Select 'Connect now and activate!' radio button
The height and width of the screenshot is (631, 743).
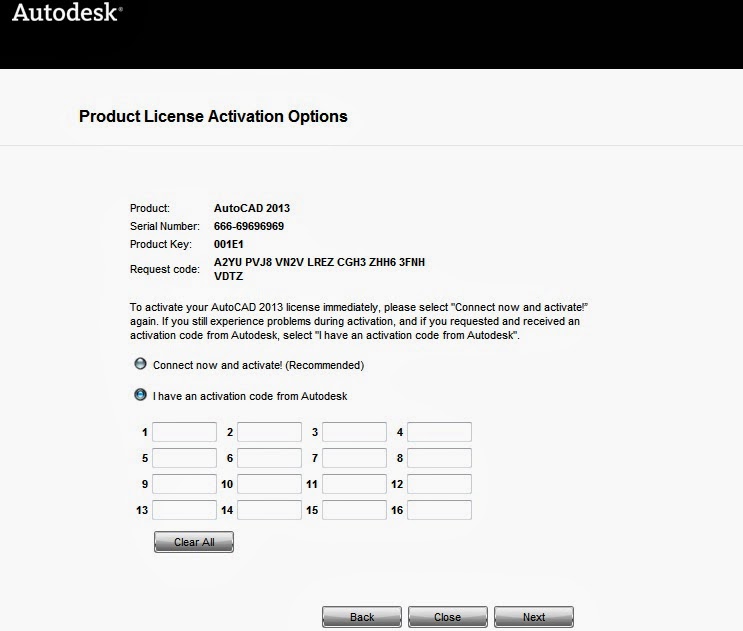click(140, 364)
